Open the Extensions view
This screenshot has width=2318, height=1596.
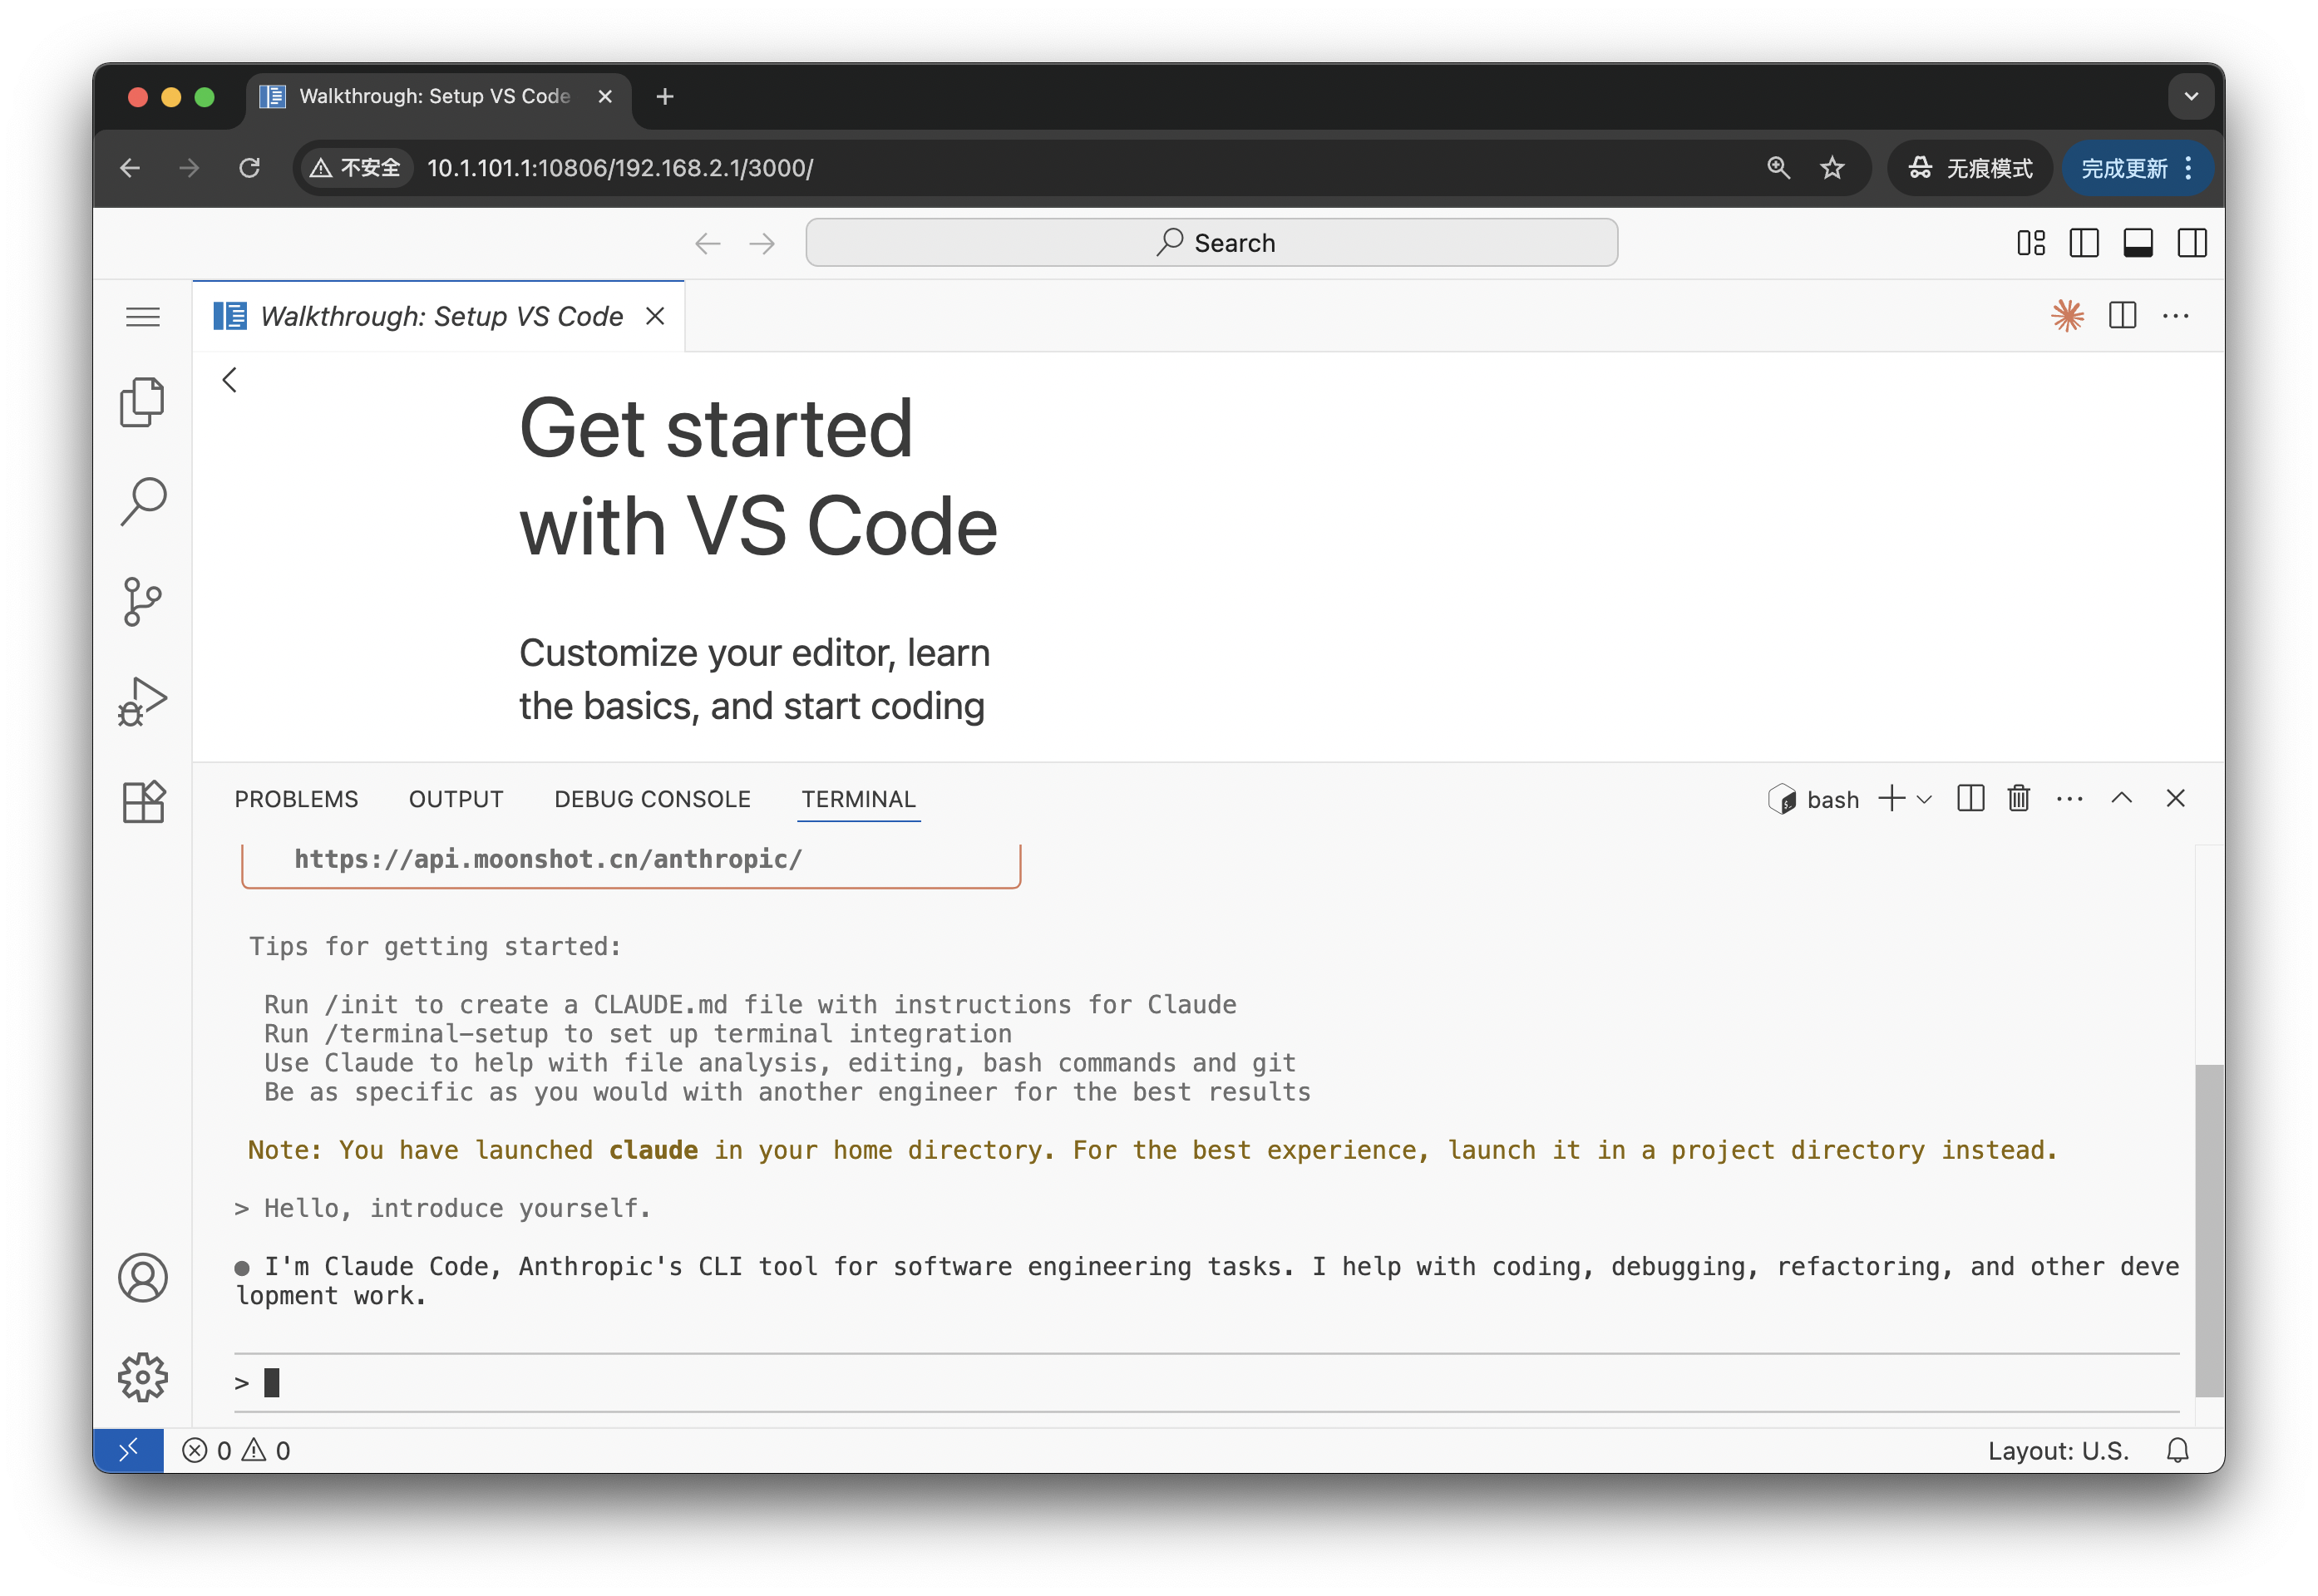142,802
